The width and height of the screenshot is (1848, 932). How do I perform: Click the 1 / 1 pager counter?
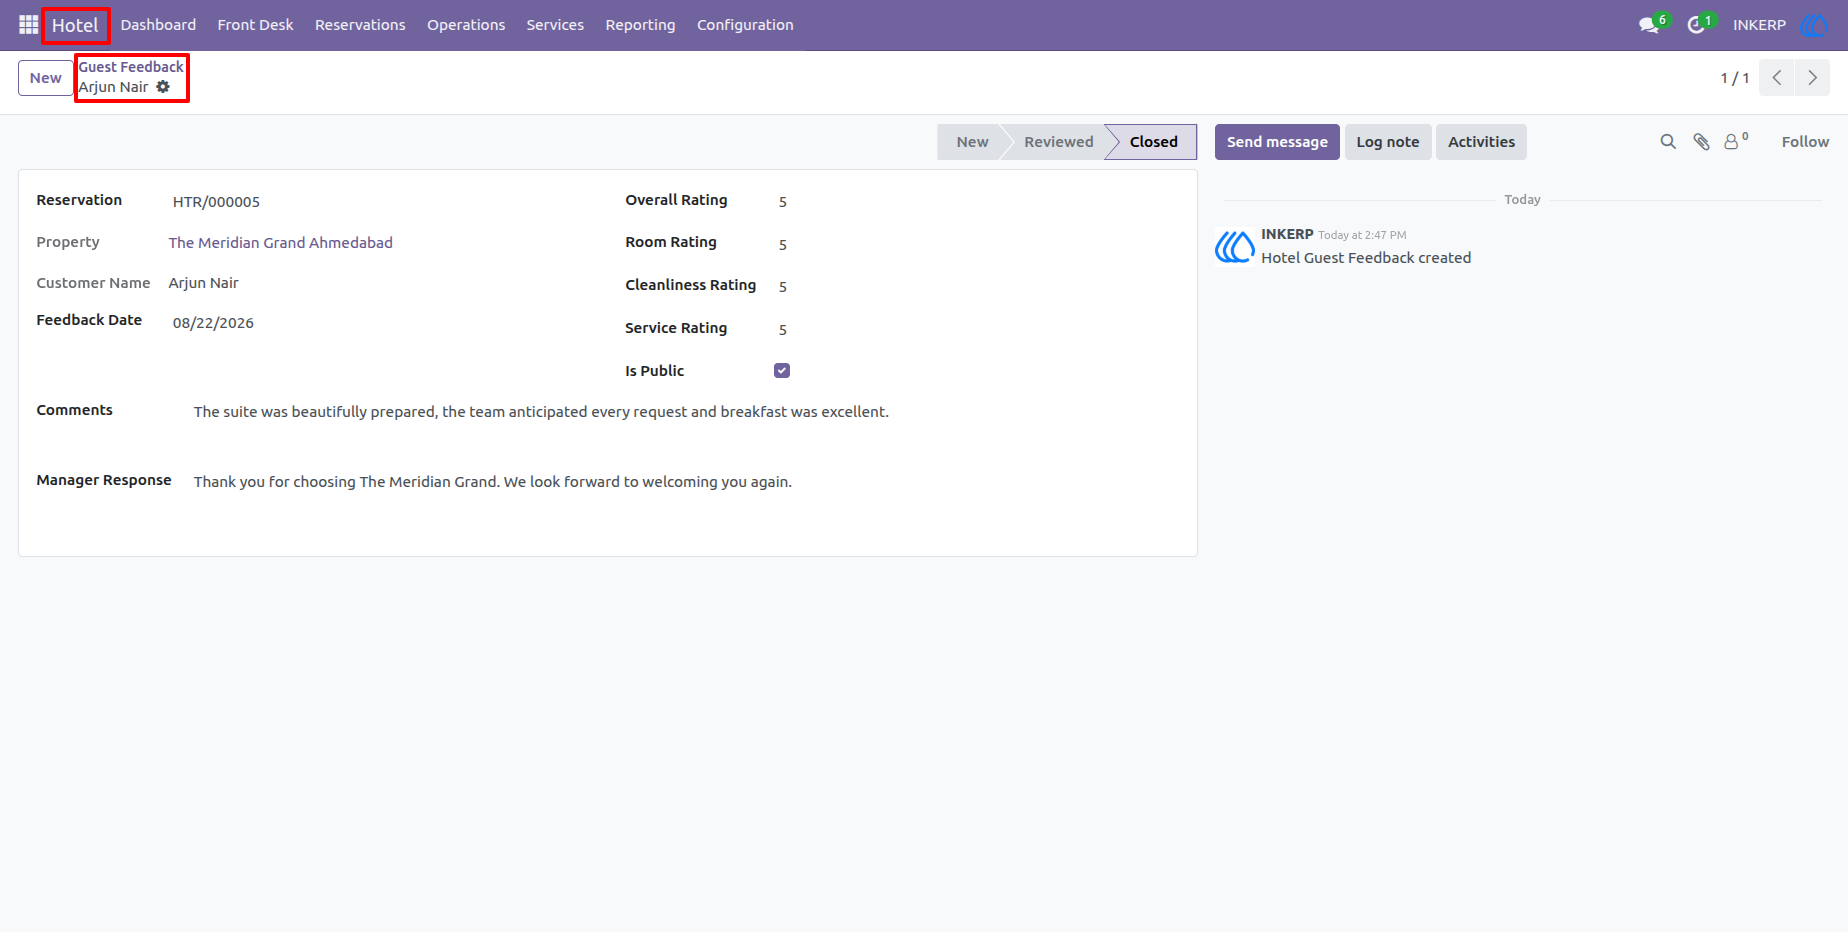point(1735,78)
